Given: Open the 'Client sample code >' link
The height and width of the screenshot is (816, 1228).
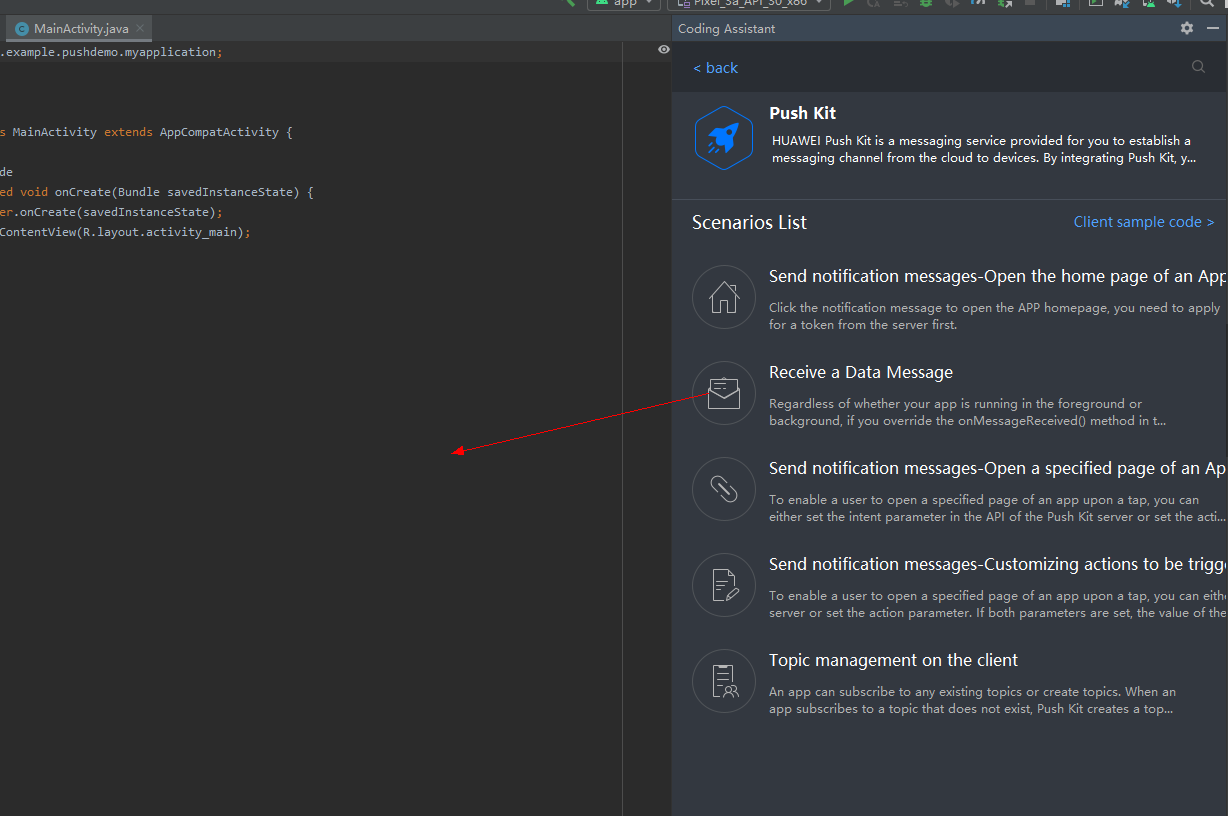Looking at the screenshot, I should [1143, 222].
